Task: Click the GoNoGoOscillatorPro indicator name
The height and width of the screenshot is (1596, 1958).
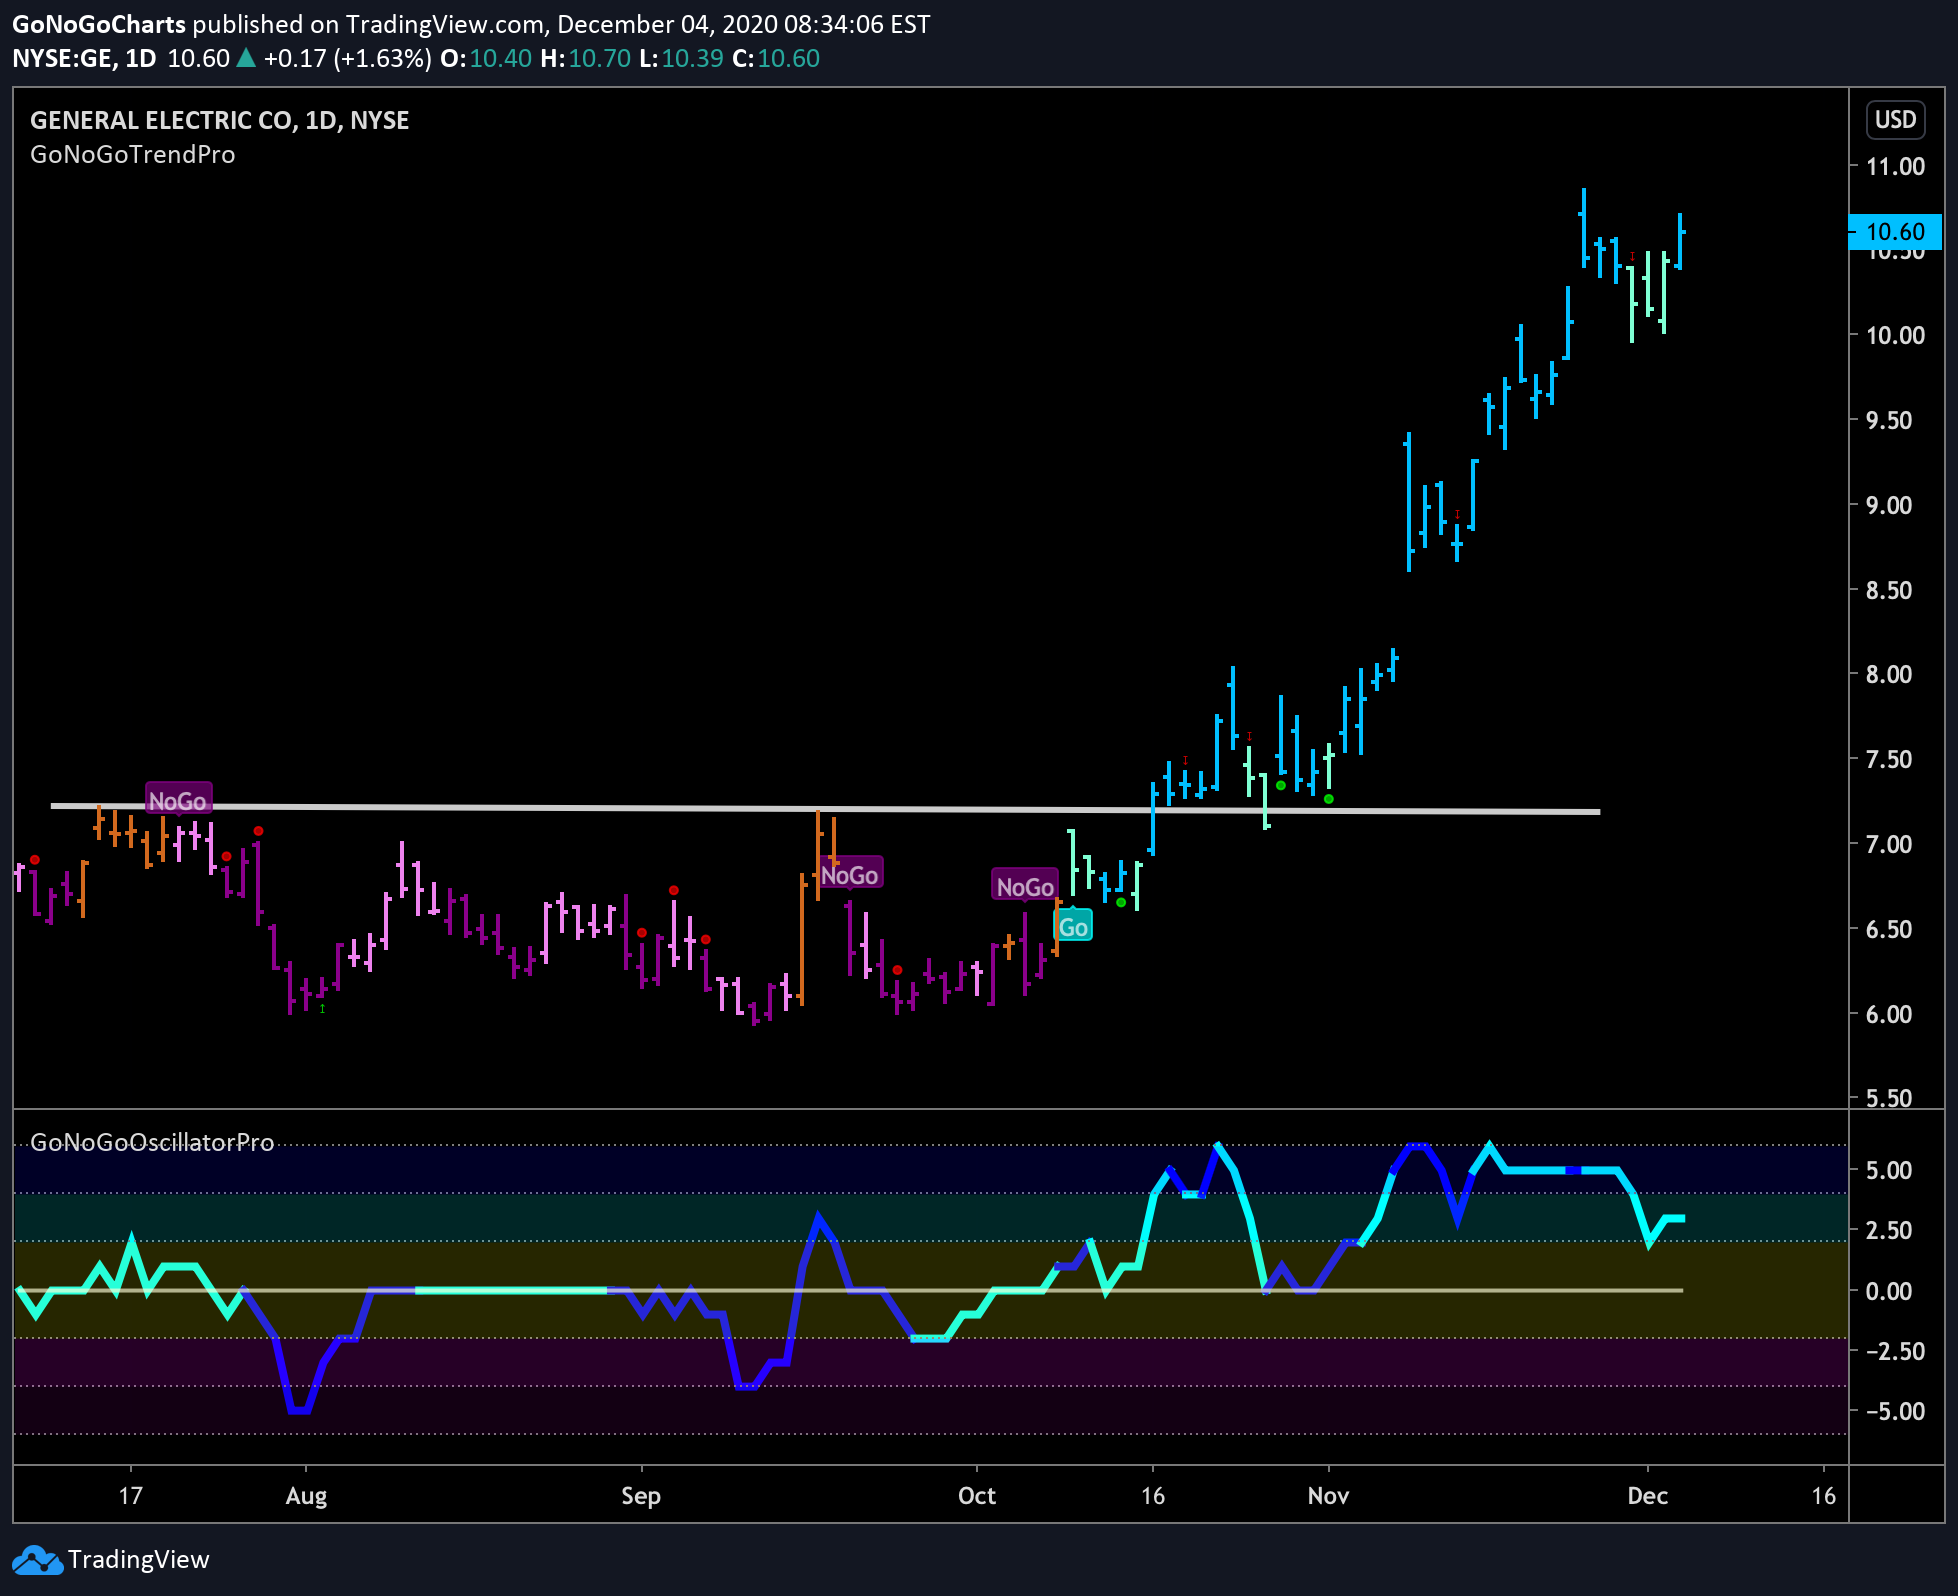Action: (x=152, y=1142)
